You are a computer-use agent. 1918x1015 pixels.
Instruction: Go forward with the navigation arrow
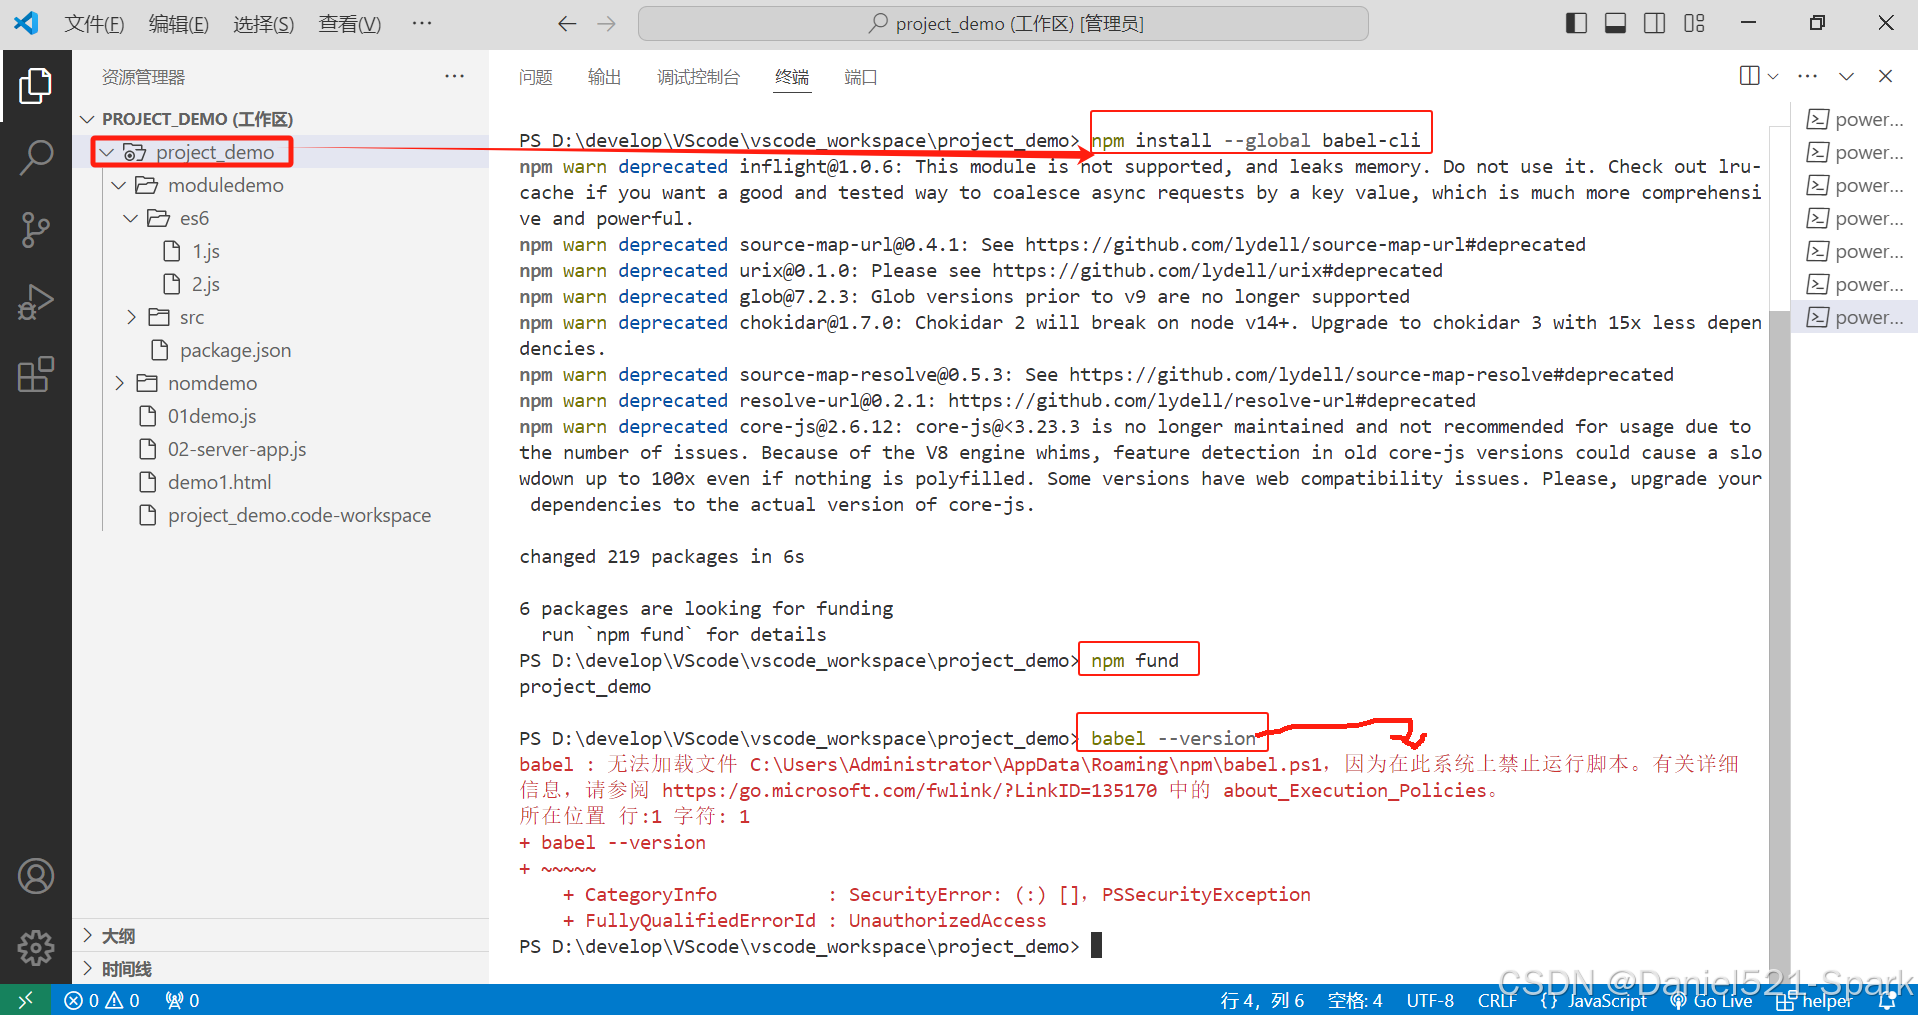point(606,23)
